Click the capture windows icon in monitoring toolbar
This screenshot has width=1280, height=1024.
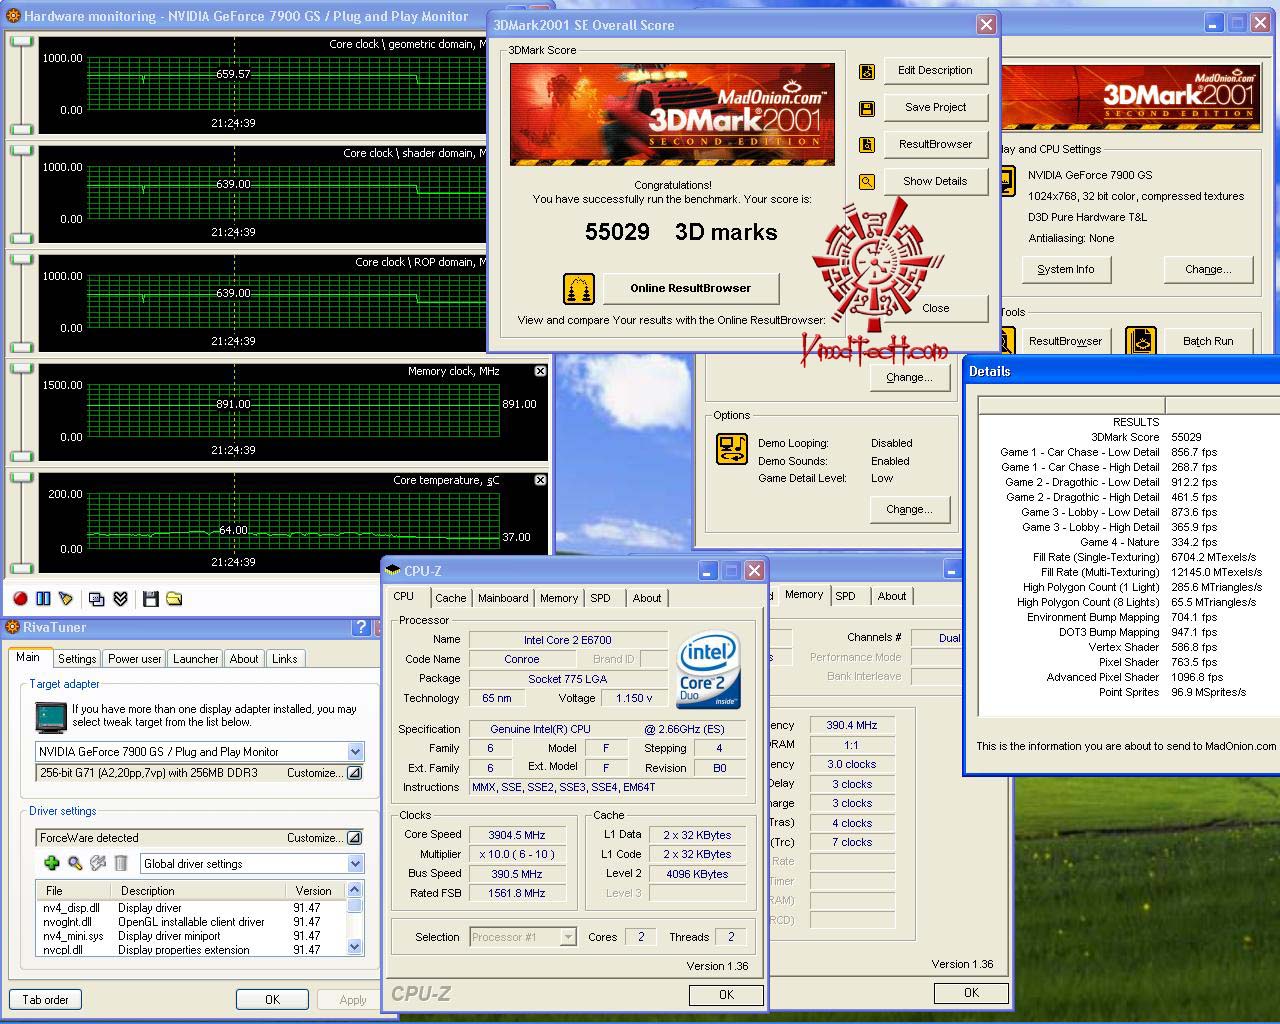pos(97,598)
